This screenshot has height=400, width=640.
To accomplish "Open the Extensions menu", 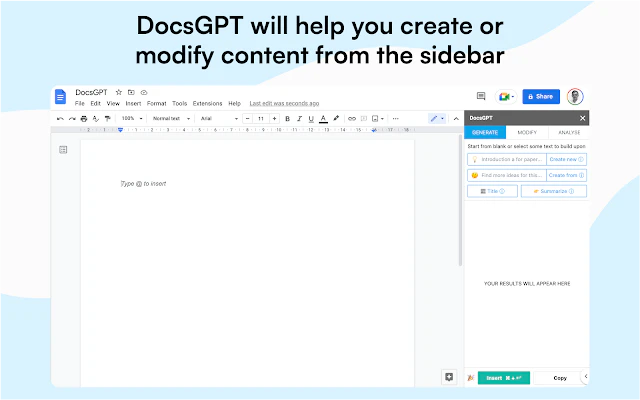I will click(x=207, y=104).
